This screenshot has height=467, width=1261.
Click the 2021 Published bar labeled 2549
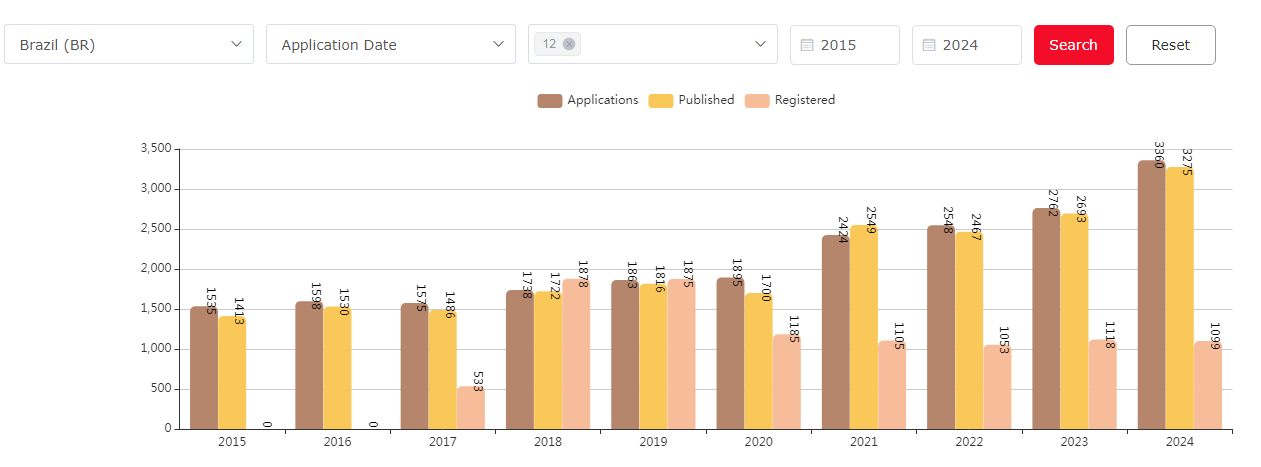pos(864,330)
